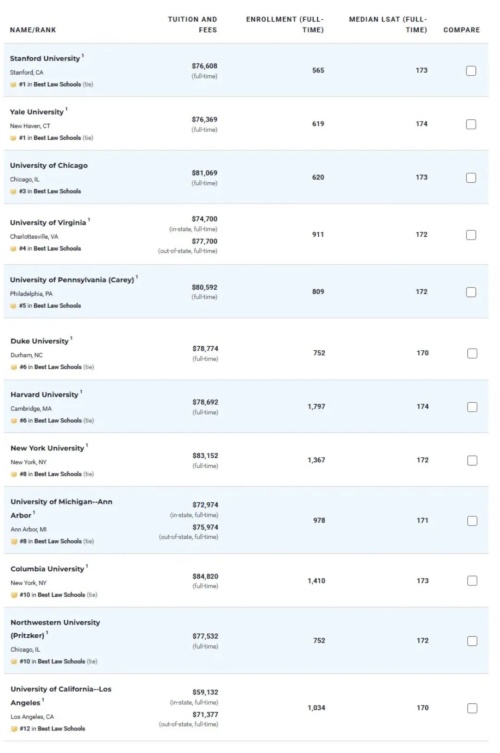
Task: Check the compare box for Stanford University
Action: [x=471, y=71]
